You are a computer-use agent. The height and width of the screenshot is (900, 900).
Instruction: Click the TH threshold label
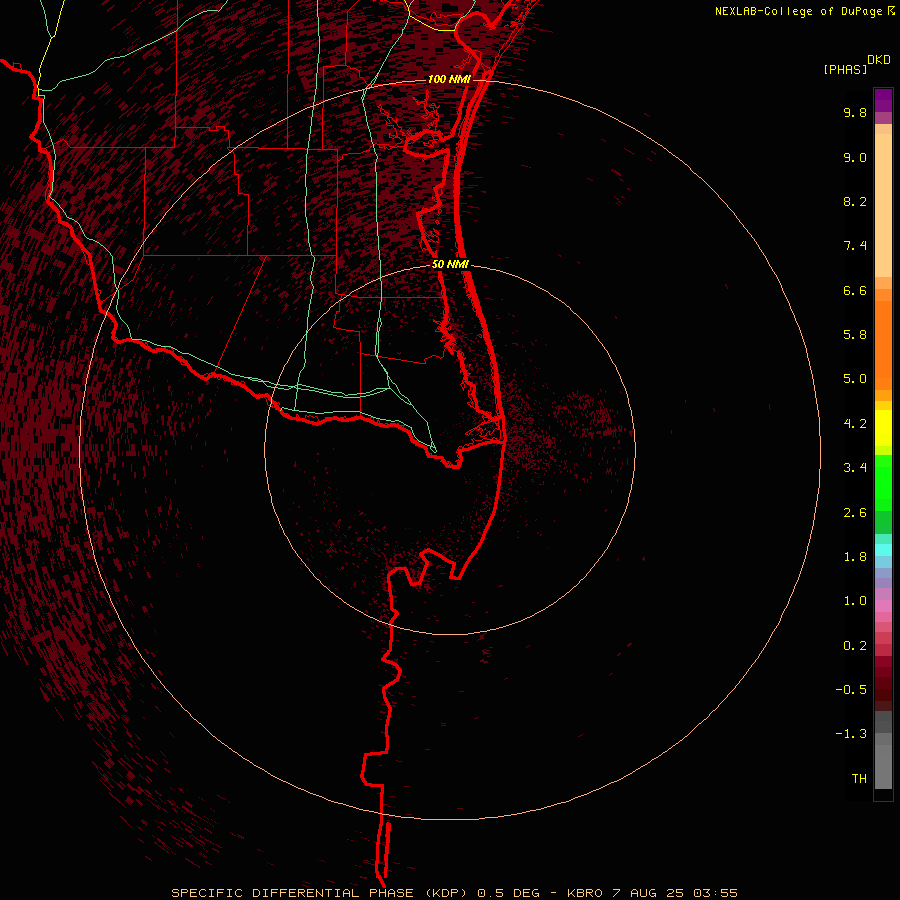pyautogui.click(x=859, y=778)
